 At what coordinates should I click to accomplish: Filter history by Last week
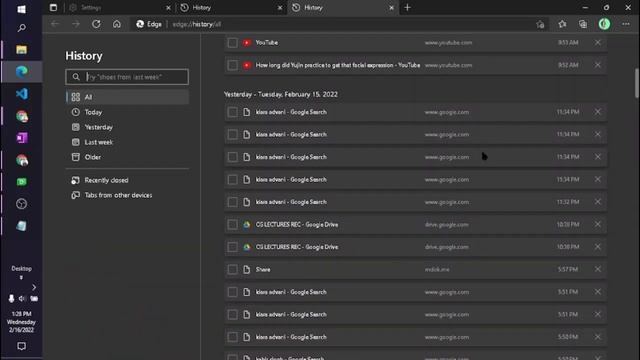pos(127,142)
